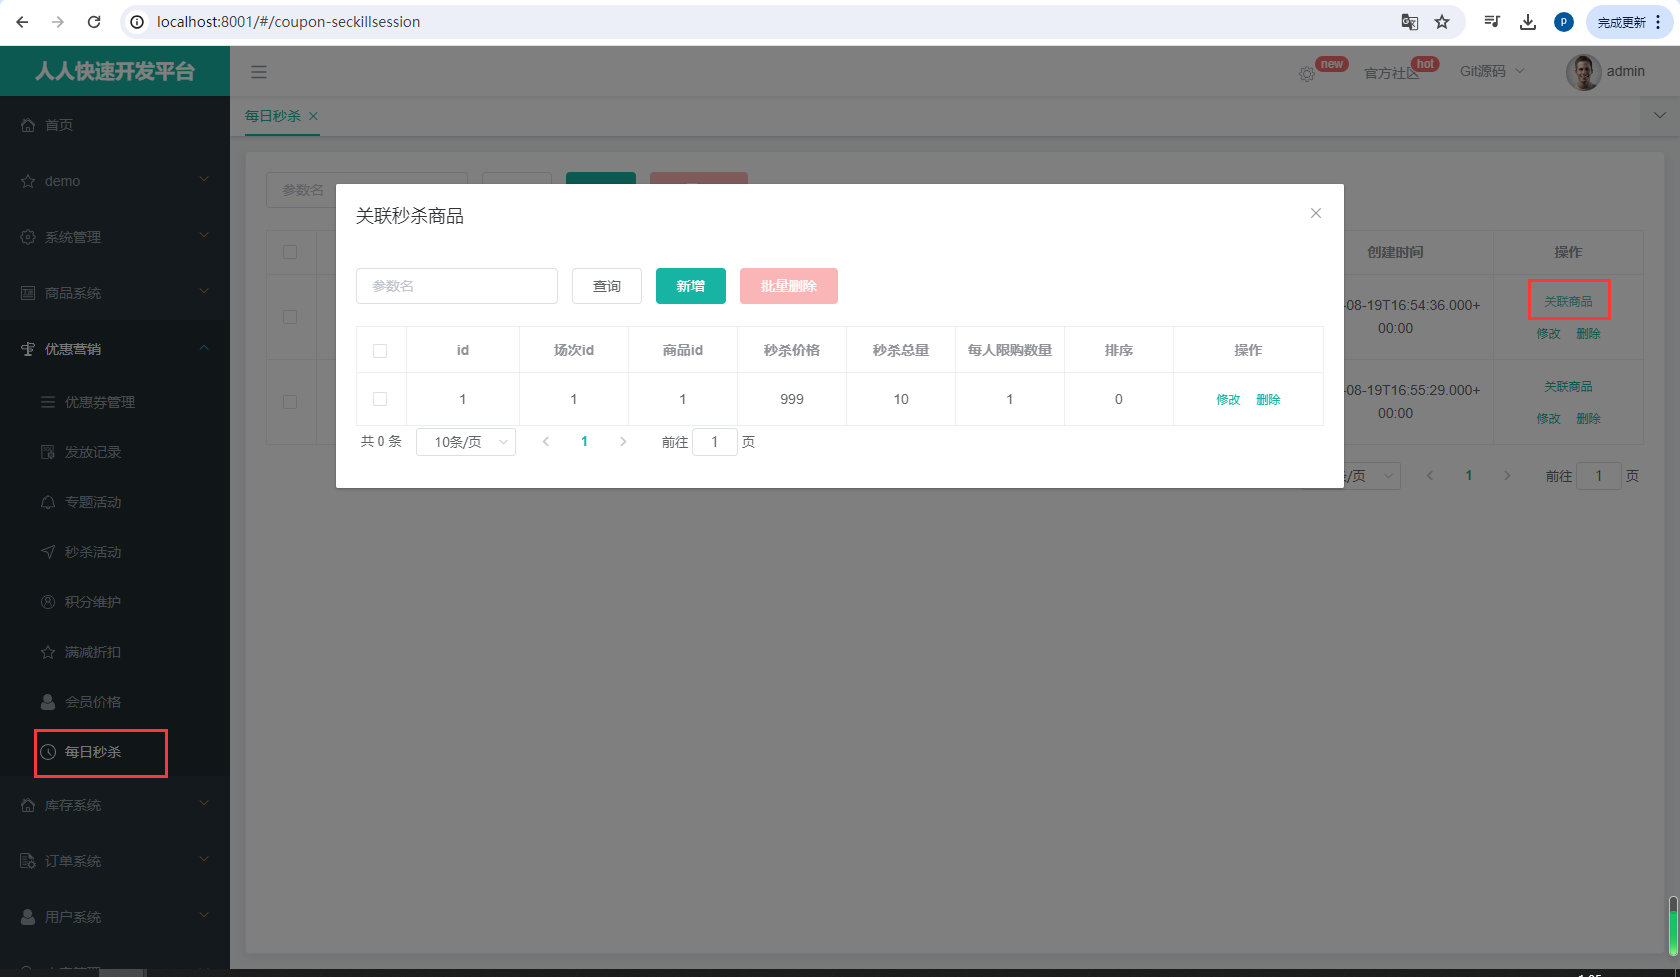This screenshot has height=977, width=1680.
Task: Focus the dialog 前往 page number field
Action: pos(715,442)
